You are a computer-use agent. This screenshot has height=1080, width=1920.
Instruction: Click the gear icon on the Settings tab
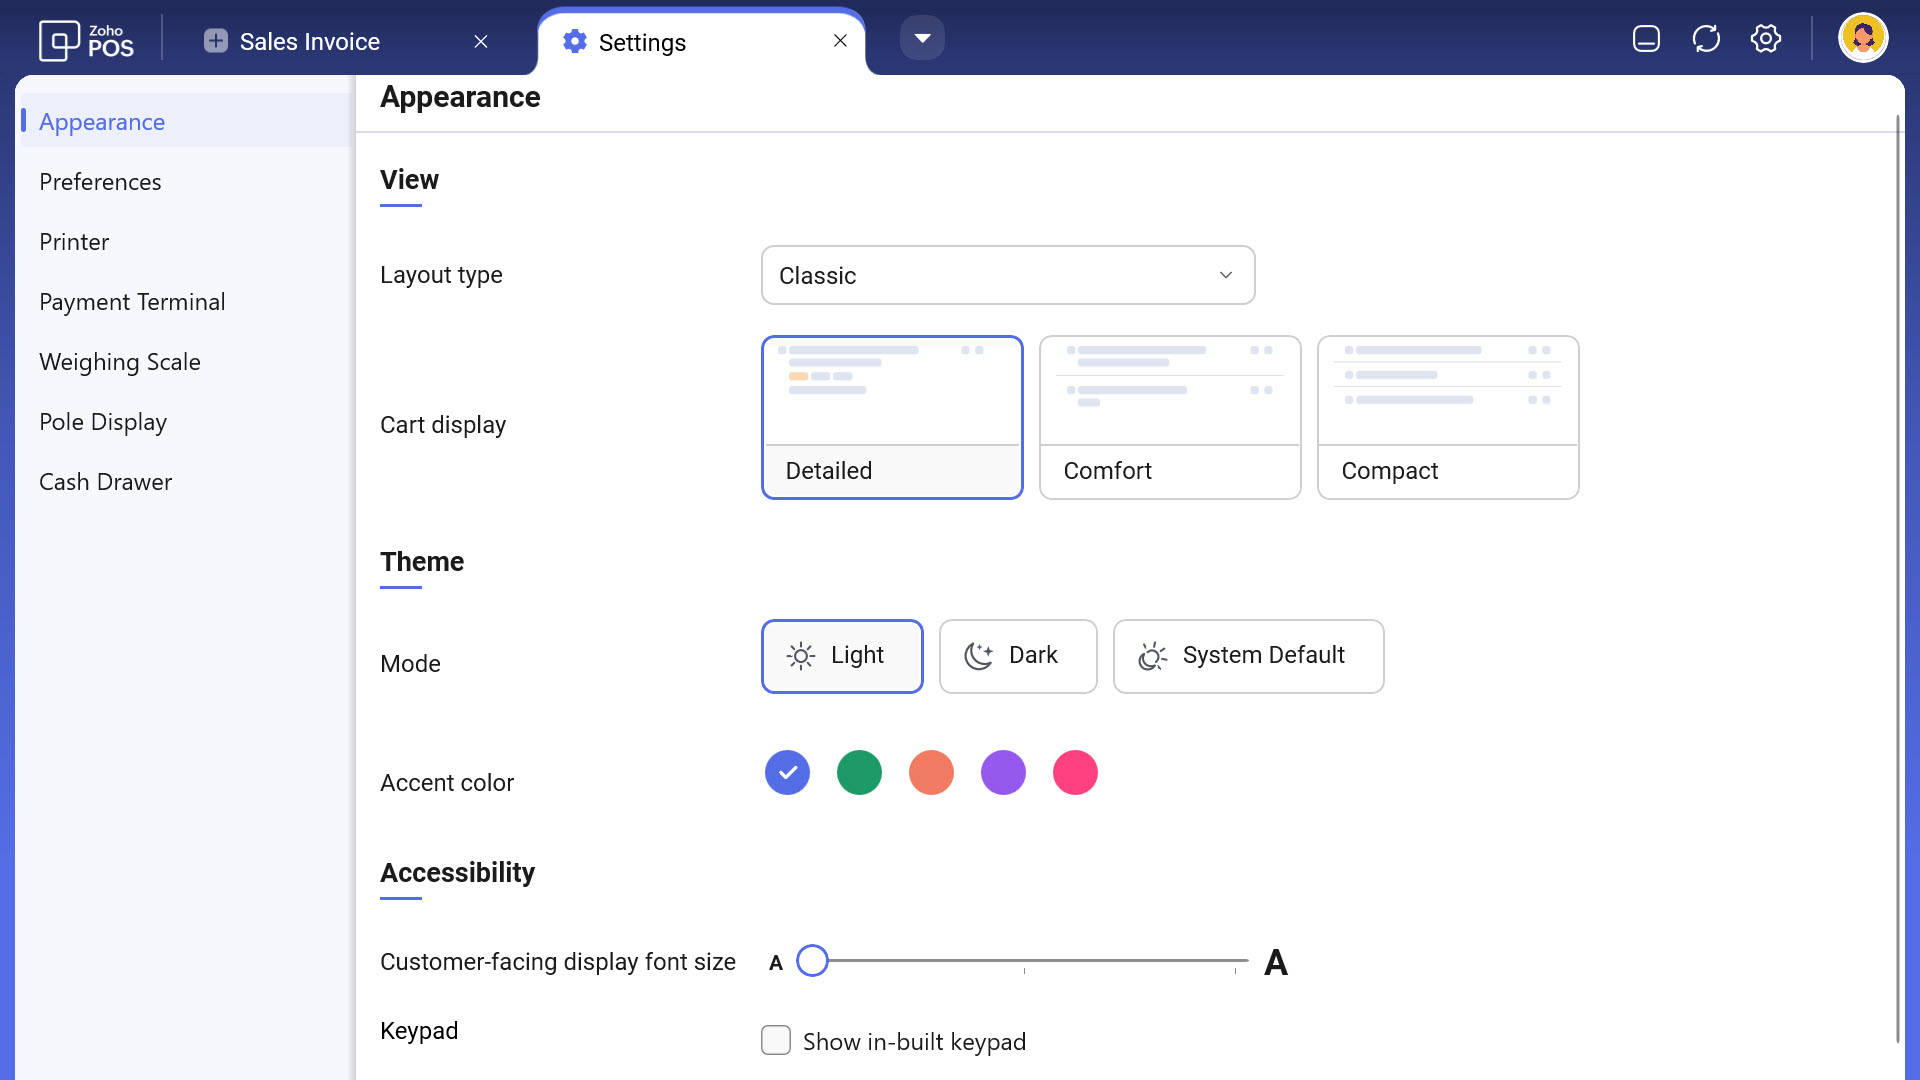[575, 41]
